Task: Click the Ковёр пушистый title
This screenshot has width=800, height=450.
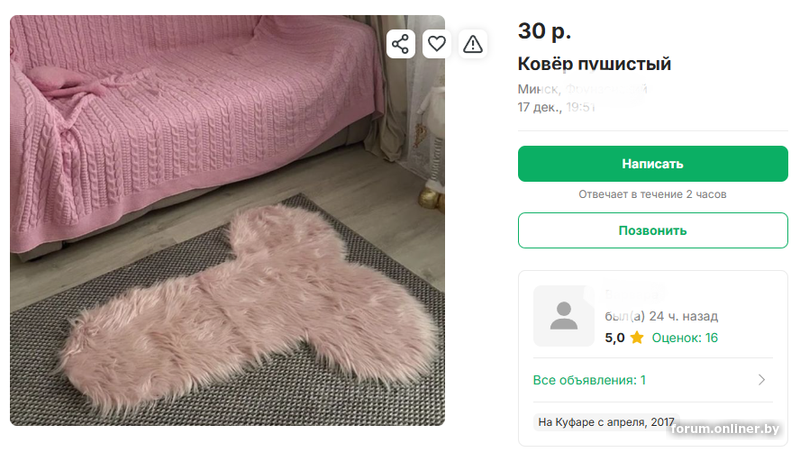Action: point(594,64)
